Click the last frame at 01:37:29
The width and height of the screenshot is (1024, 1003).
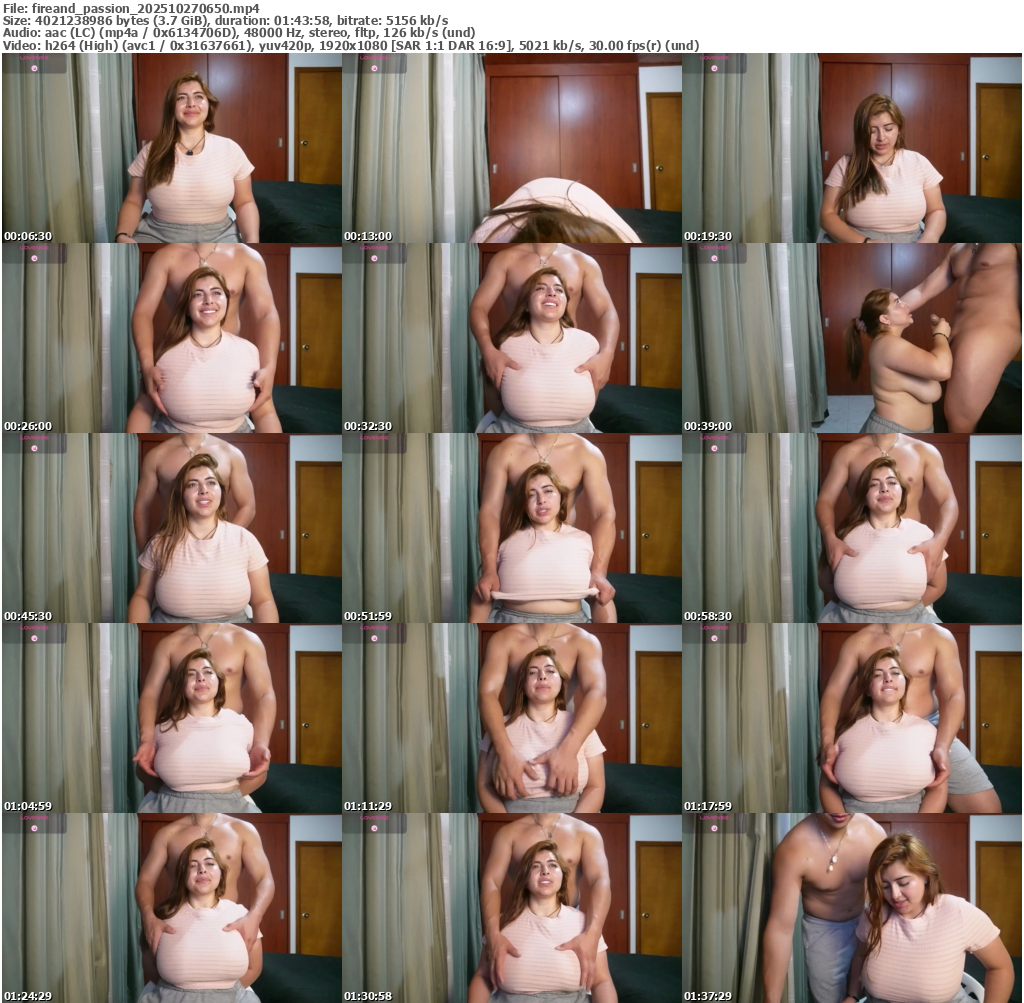[852, 907]
